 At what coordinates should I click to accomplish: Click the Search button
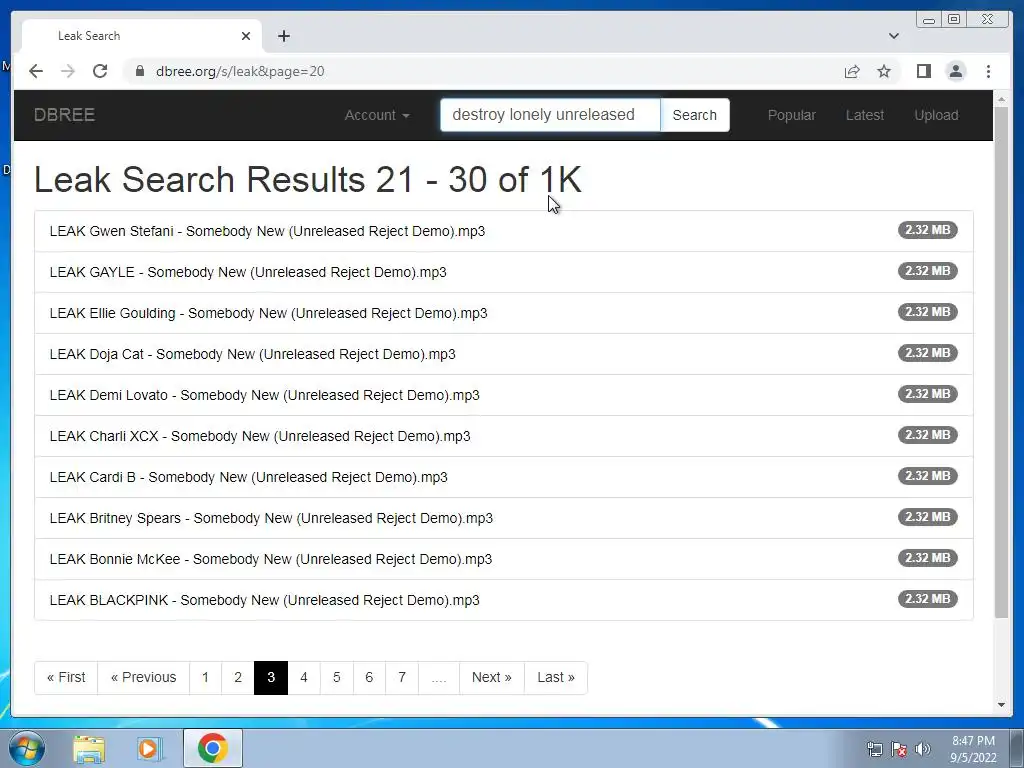pyautogui.click(x=694, y=115)
